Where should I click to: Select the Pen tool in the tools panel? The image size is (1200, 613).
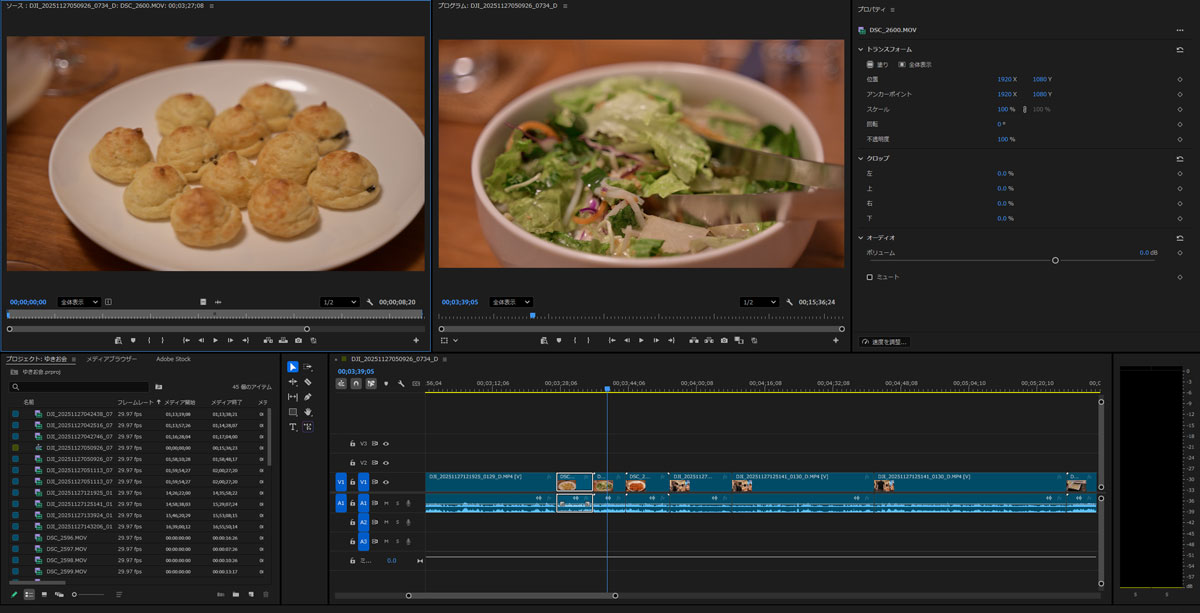point(308,397)
